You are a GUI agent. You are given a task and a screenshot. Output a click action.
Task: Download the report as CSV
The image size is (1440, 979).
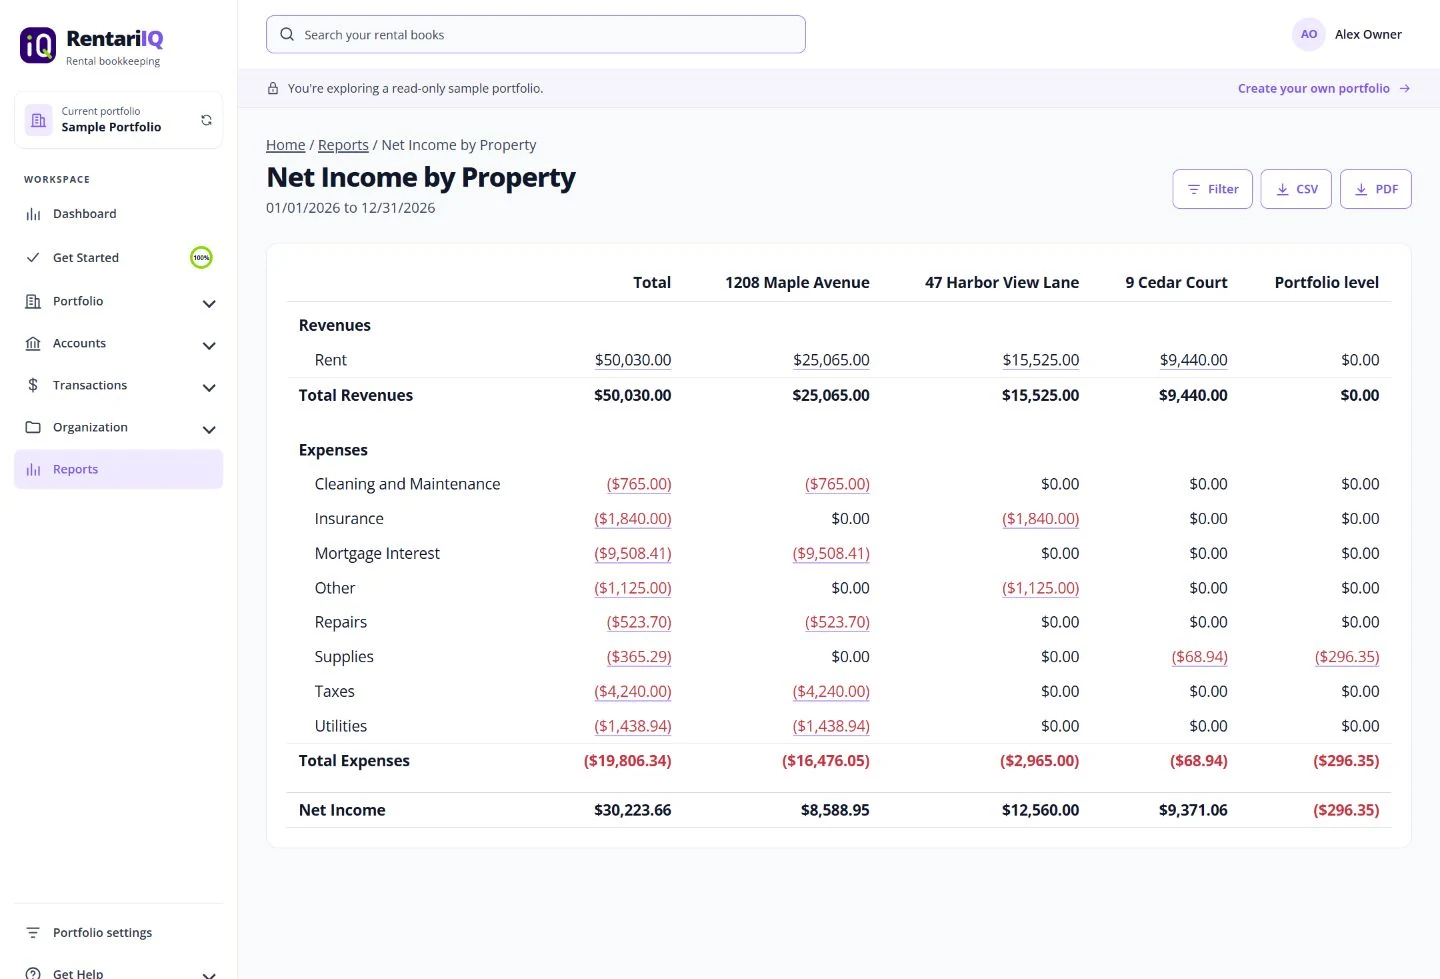pyautogui.click(x=1296, y=189)
